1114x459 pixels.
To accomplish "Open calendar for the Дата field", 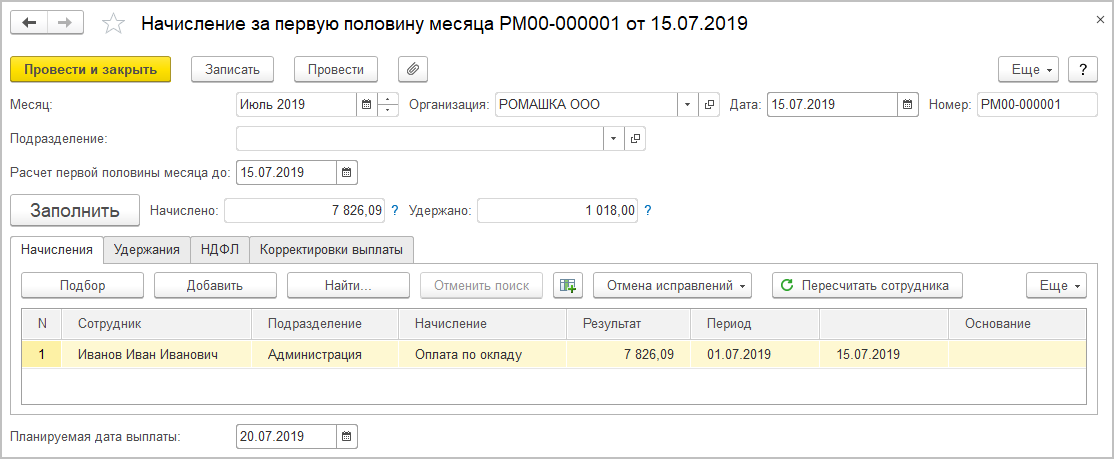I will click(907, 104).
